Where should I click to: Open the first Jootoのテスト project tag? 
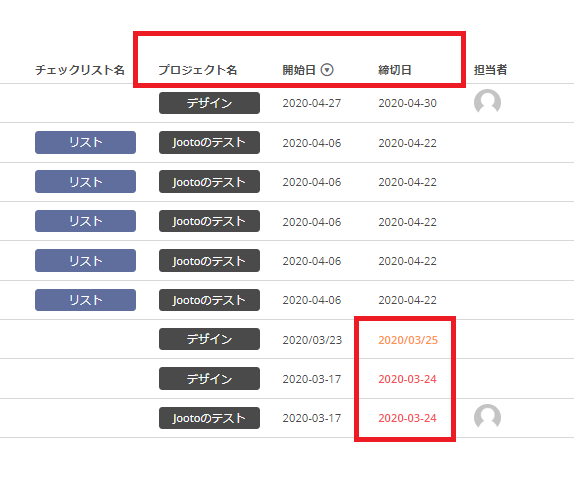[x=209, y=142]
